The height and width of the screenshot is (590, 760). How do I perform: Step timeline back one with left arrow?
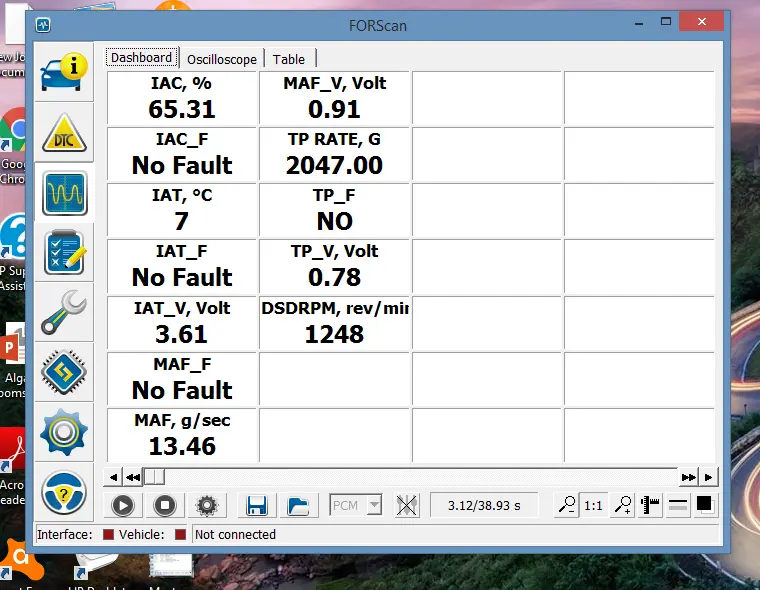[113, 477]
